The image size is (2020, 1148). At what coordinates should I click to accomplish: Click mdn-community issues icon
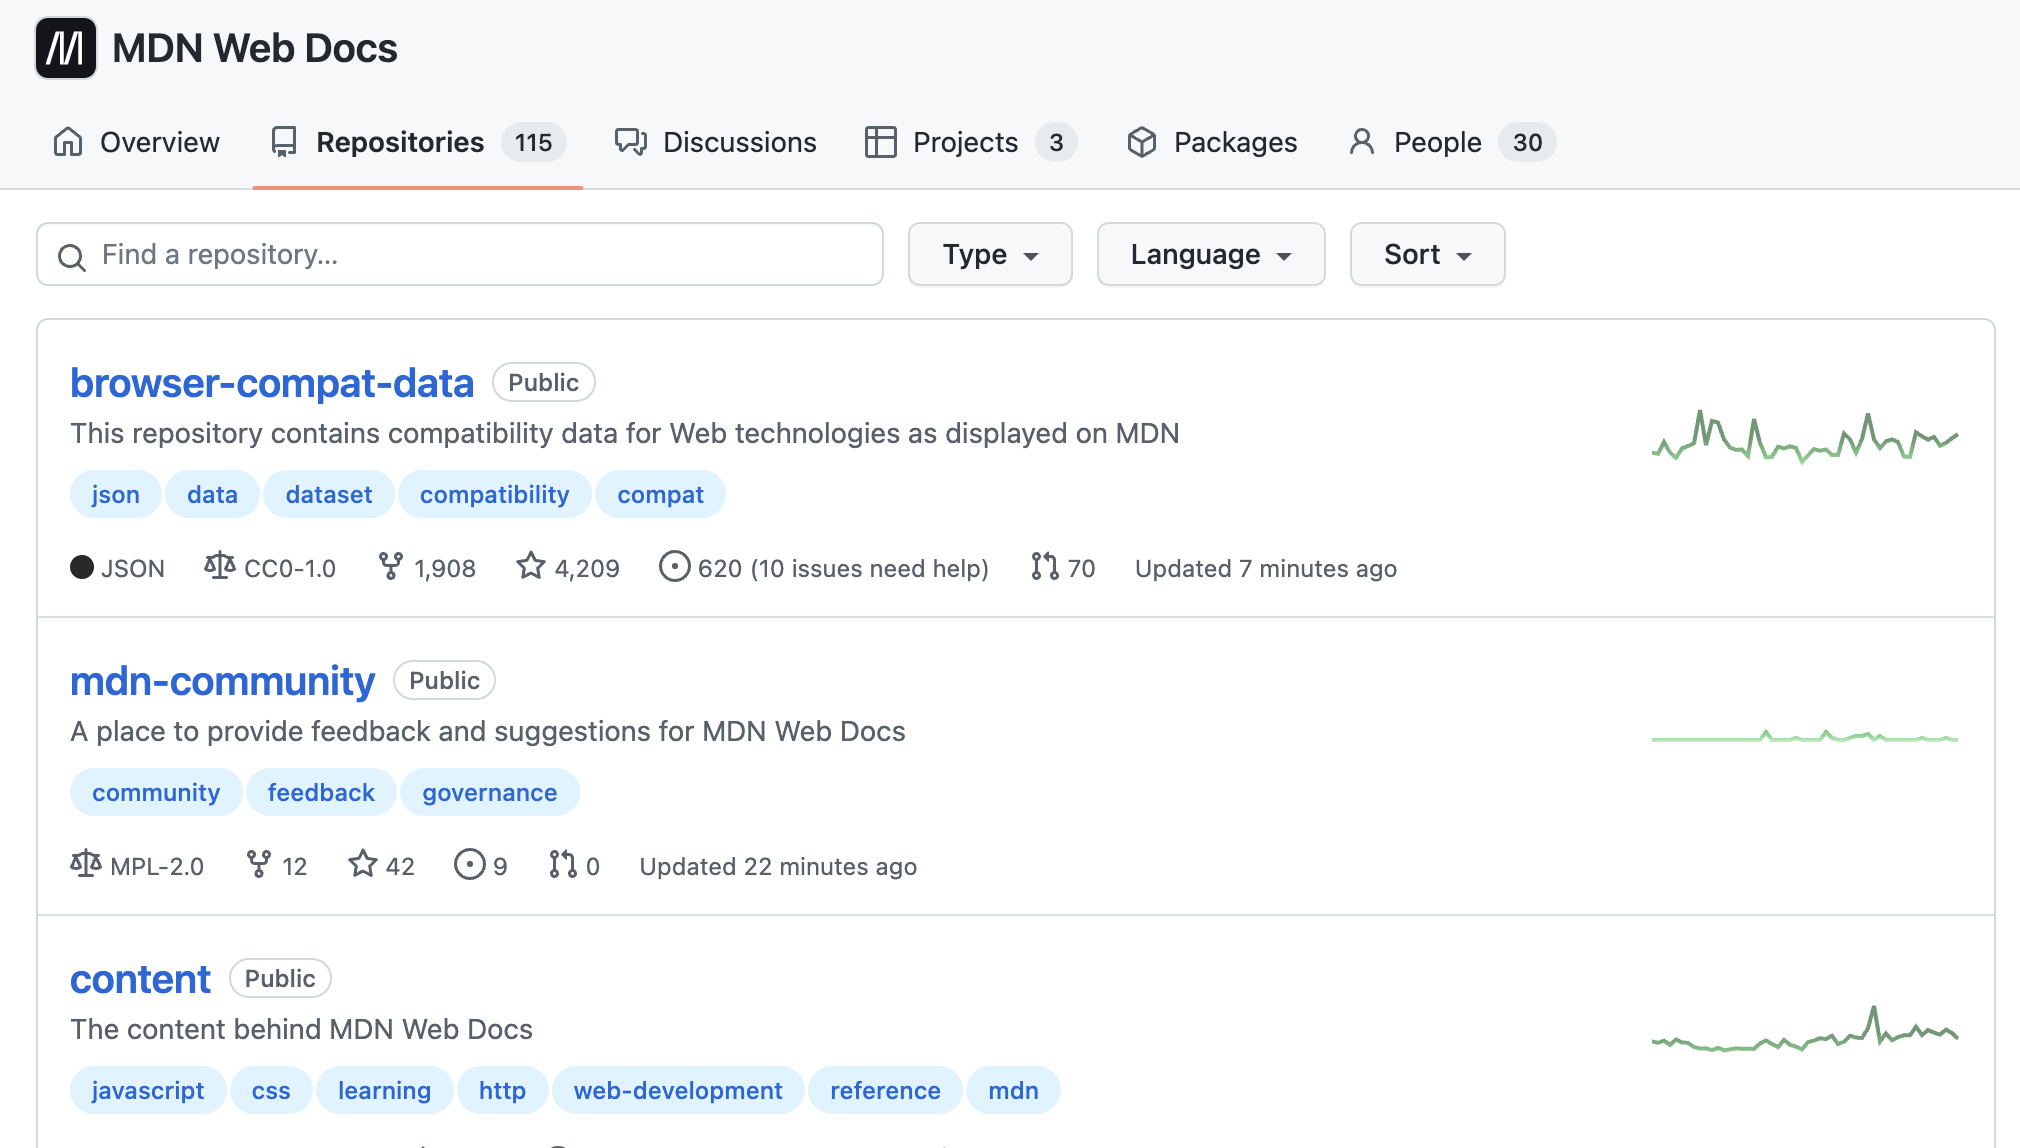coord(470,864)
